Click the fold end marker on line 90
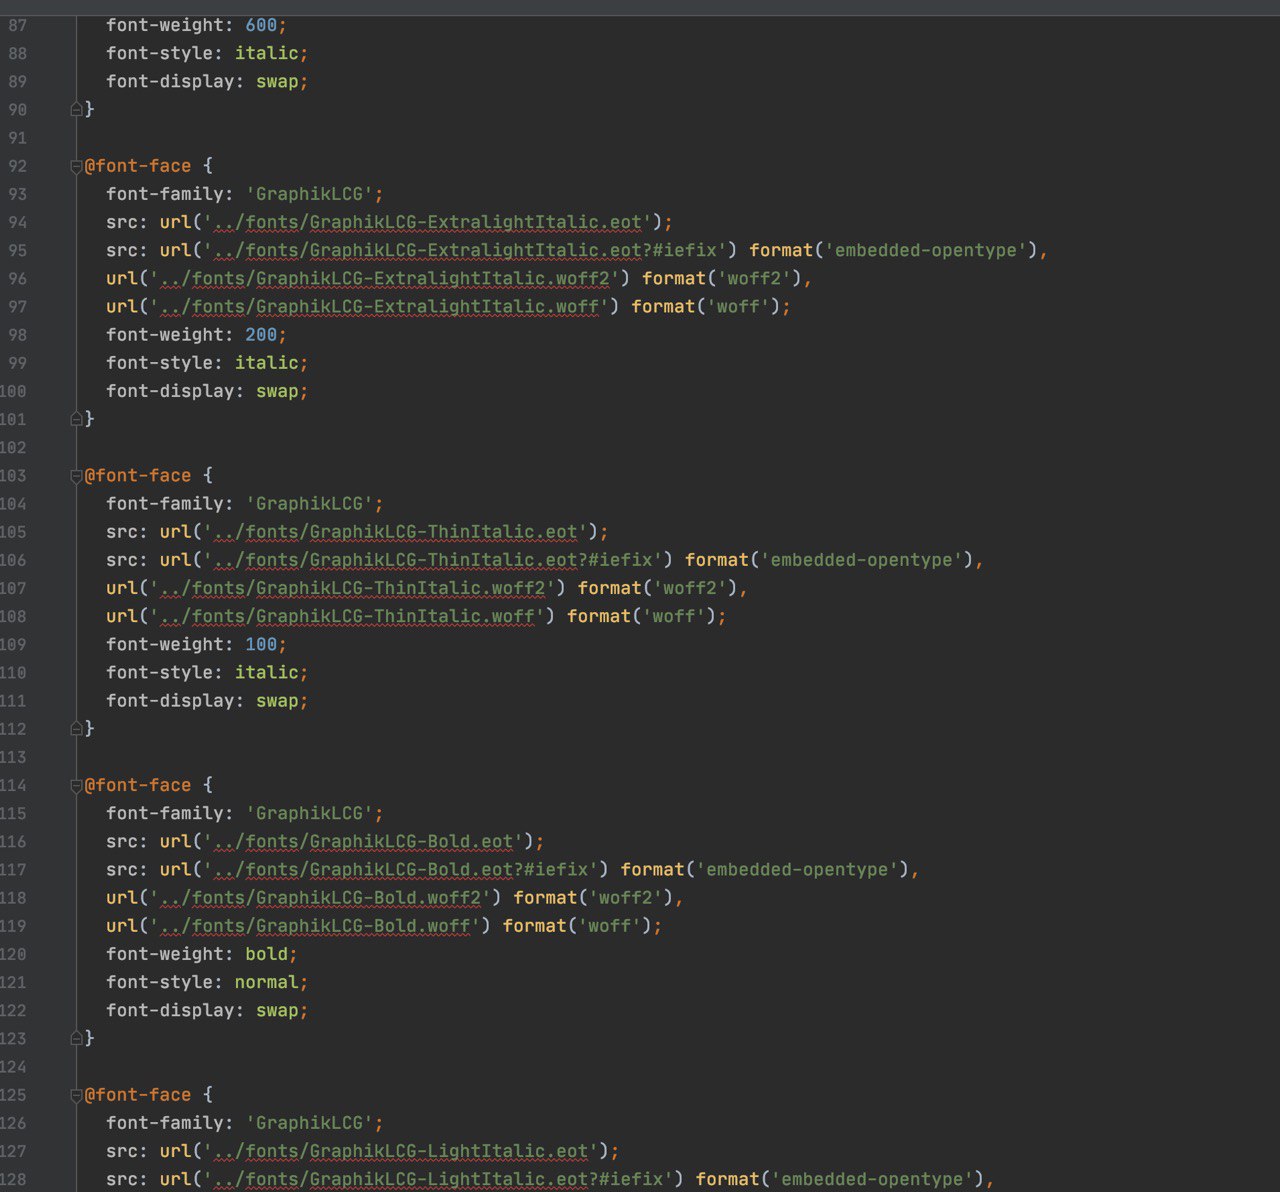The height and width of the screenshot is (1192, 1280). pyautogui.click(x=77, y=109)
